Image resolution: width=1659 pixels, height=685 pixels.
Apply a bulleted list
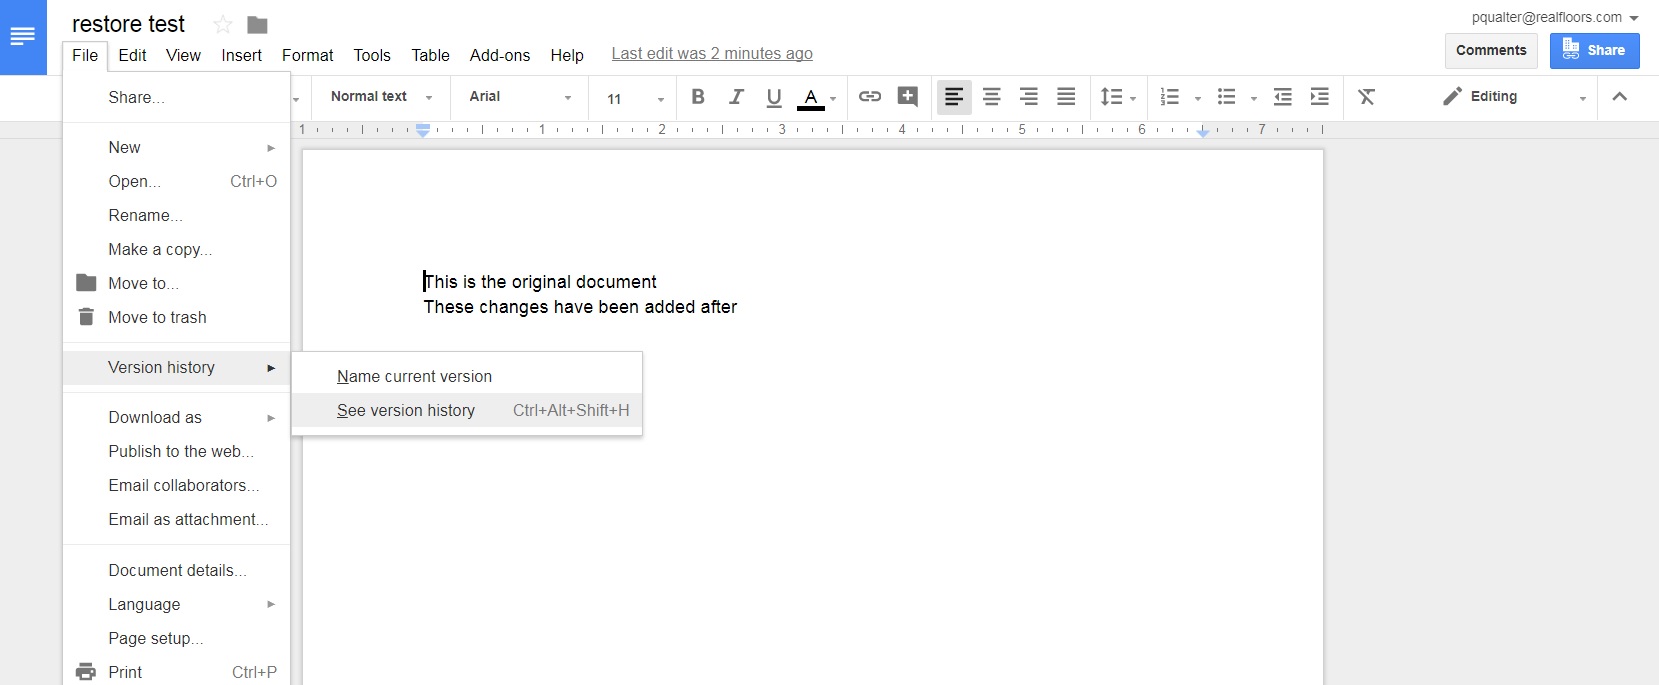(x=1226, y=97)
